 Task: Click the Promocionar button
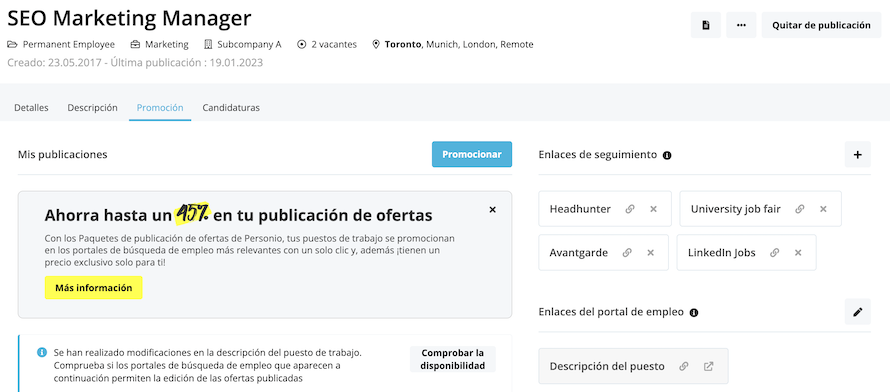(472, 154)
